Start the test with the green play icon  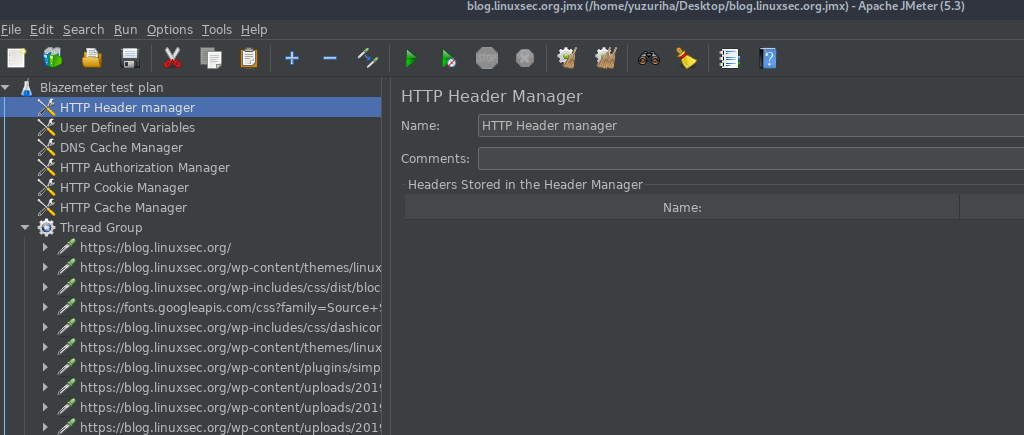point(411,58)
